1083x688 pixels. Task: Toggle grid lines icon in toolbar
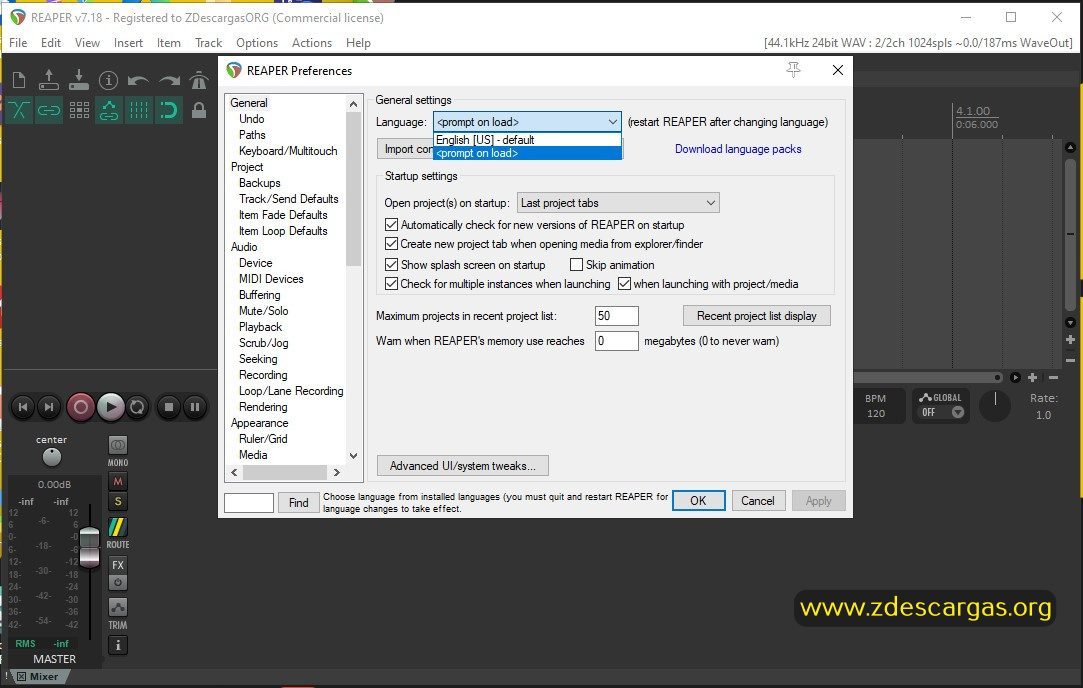tap(138, 110)
